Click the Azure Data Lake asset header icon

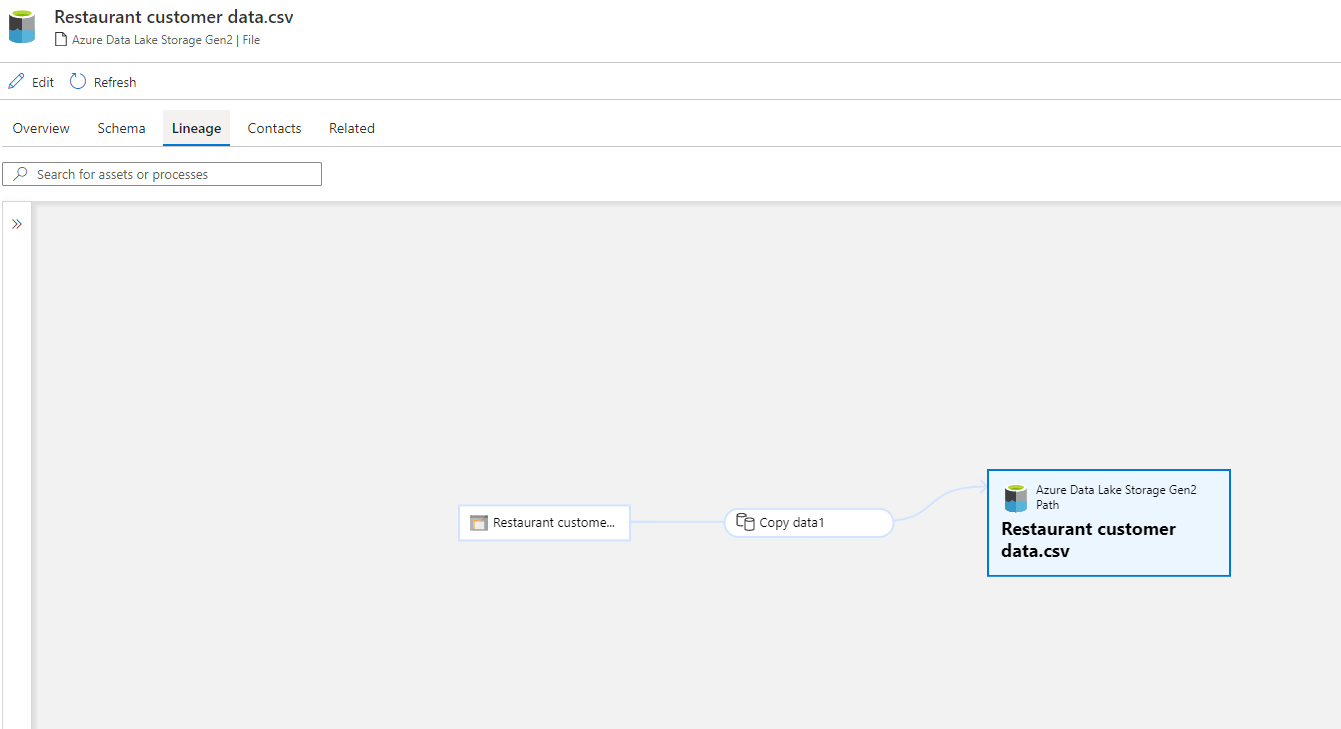coord(22,27)
